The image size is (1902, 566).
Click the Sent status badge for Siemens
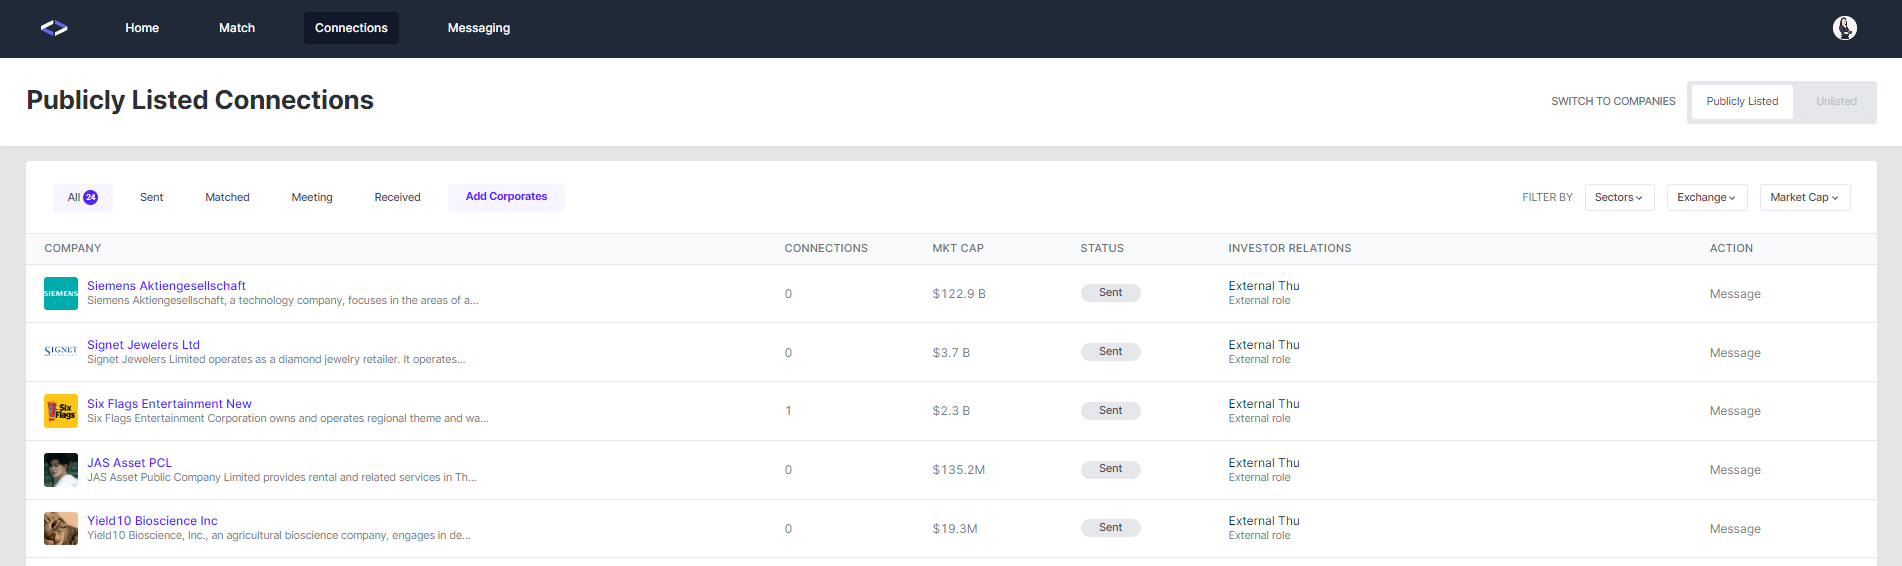[1110, 293]
